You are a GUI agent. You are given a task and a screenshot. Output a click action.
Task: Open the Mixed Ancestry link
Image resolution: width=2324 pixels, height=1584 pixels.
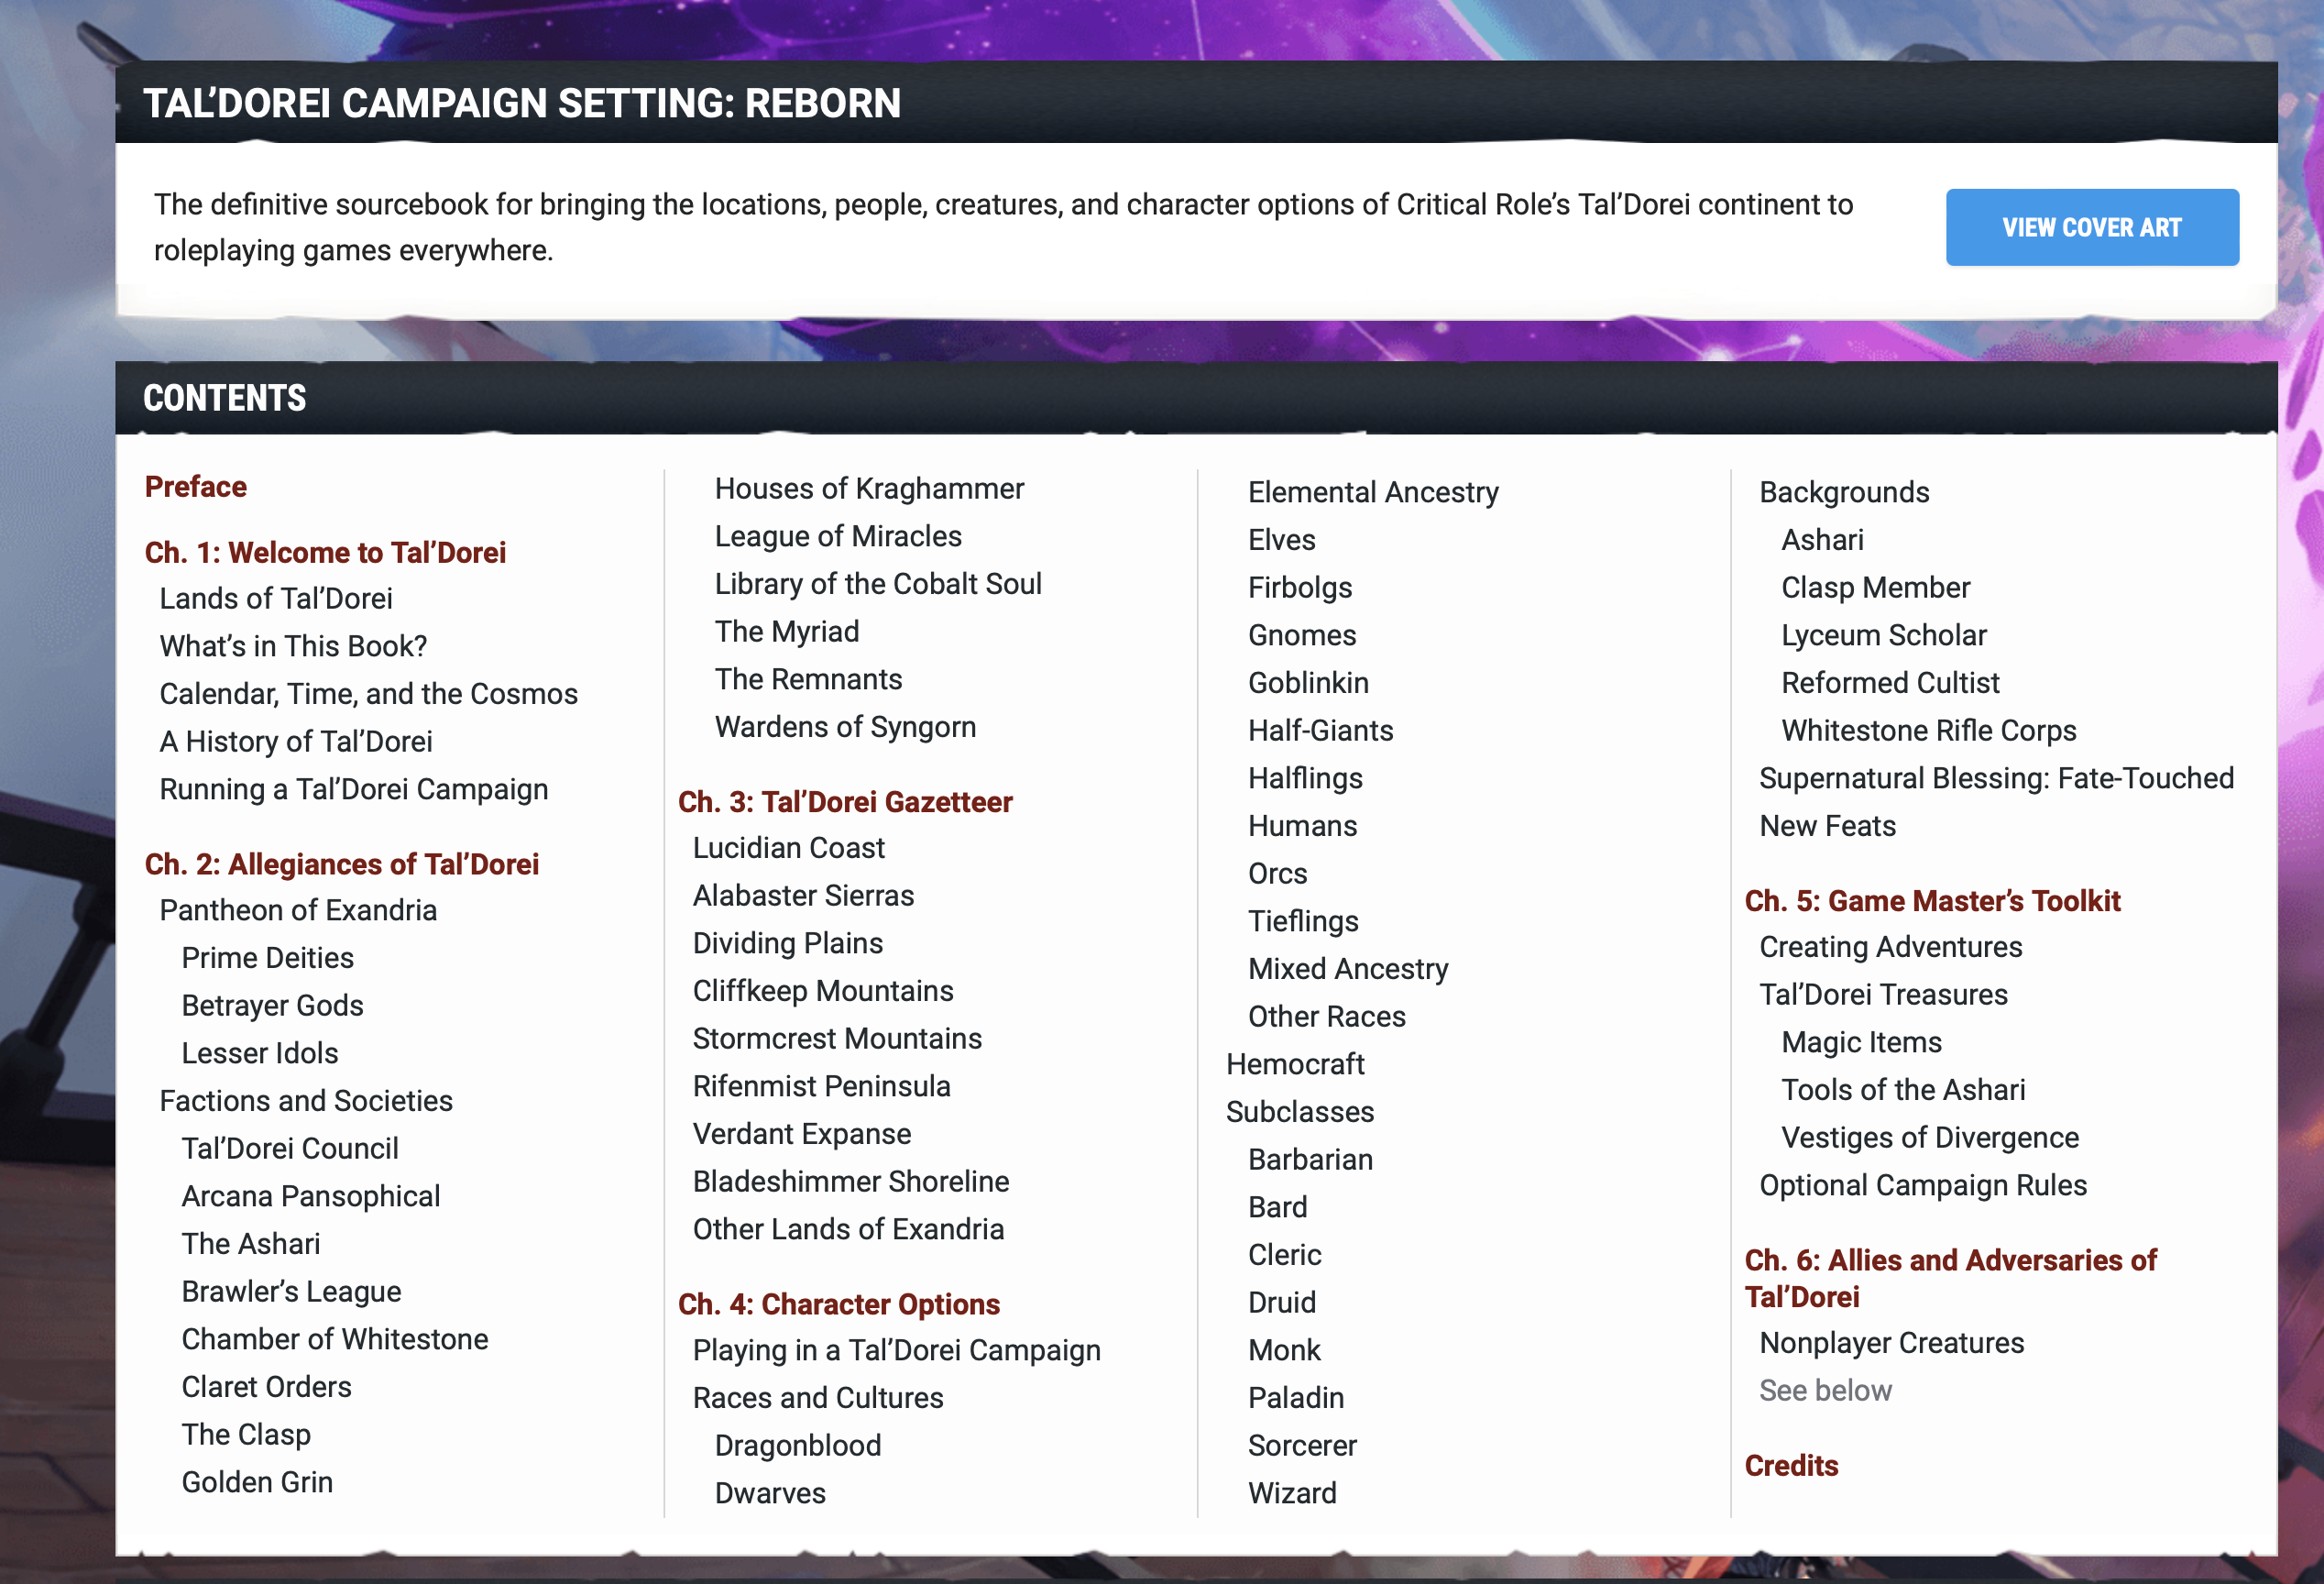pos(1348,969)
